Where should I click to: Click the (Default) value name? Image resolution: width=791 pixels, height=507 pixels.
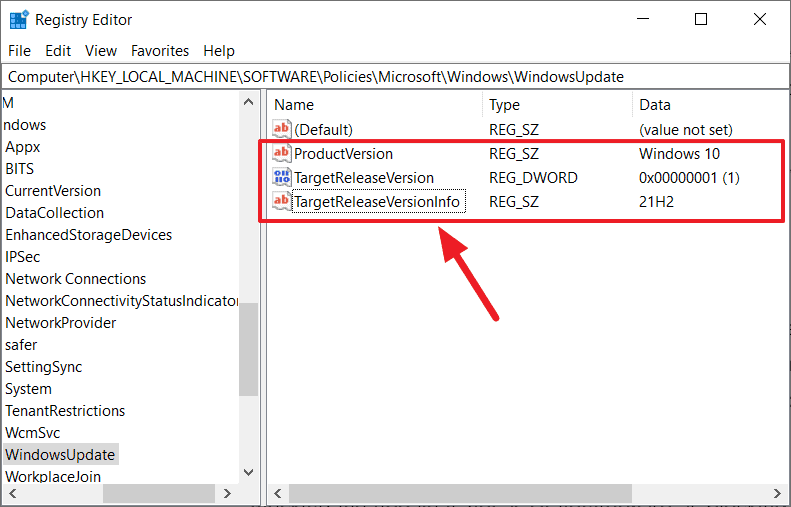click(x=323, y=130)
